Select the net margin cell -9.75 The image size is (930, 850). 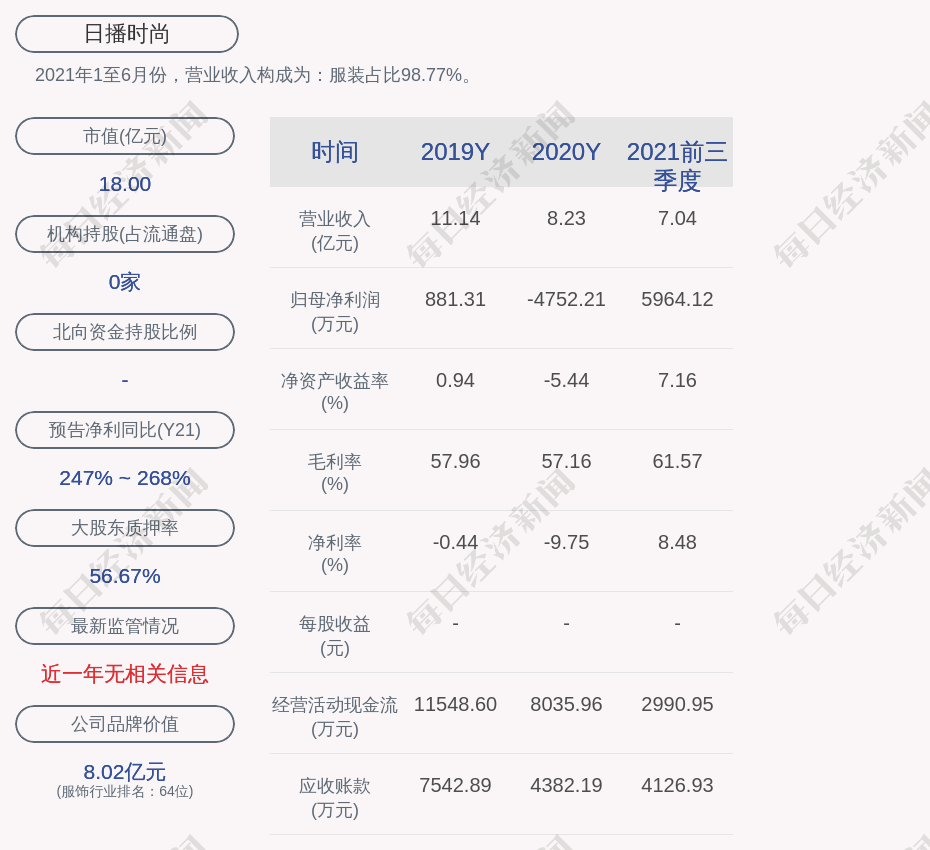coord(566,542)
